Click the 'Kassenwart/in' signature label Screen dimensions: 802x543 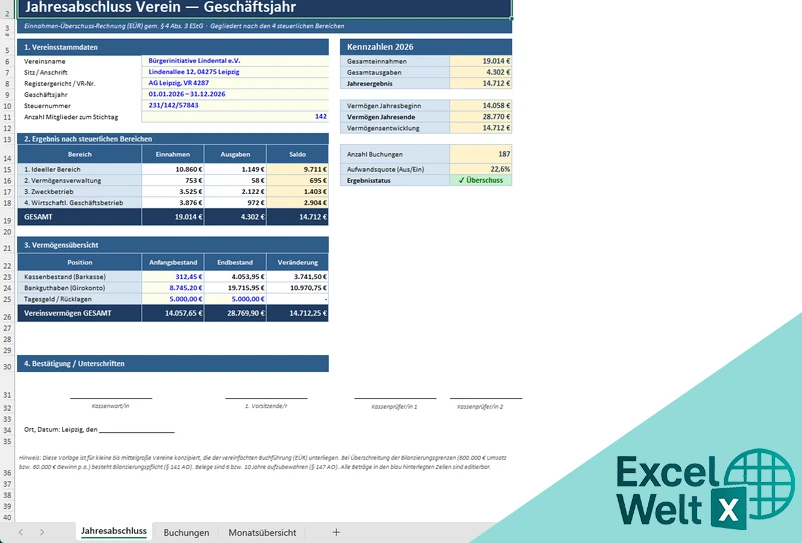(110, 406)
